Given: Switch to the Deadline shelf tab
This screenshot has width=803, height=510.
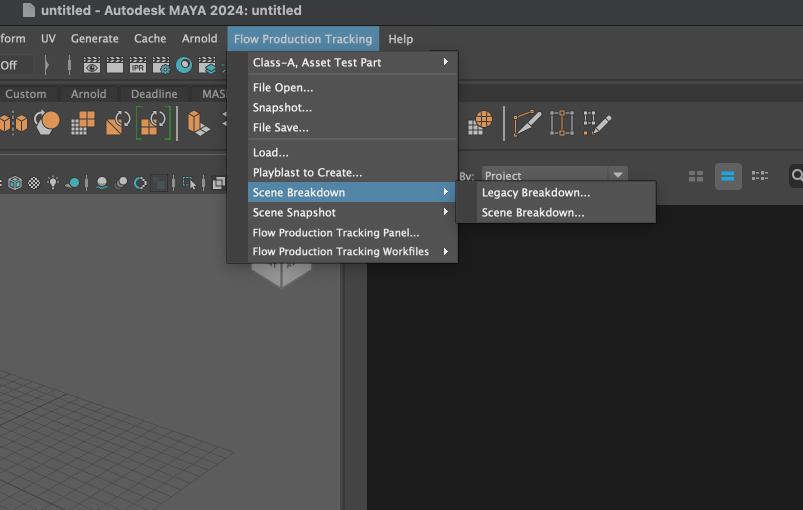Looking at the screenshot, I should click(x=154, y=94).
